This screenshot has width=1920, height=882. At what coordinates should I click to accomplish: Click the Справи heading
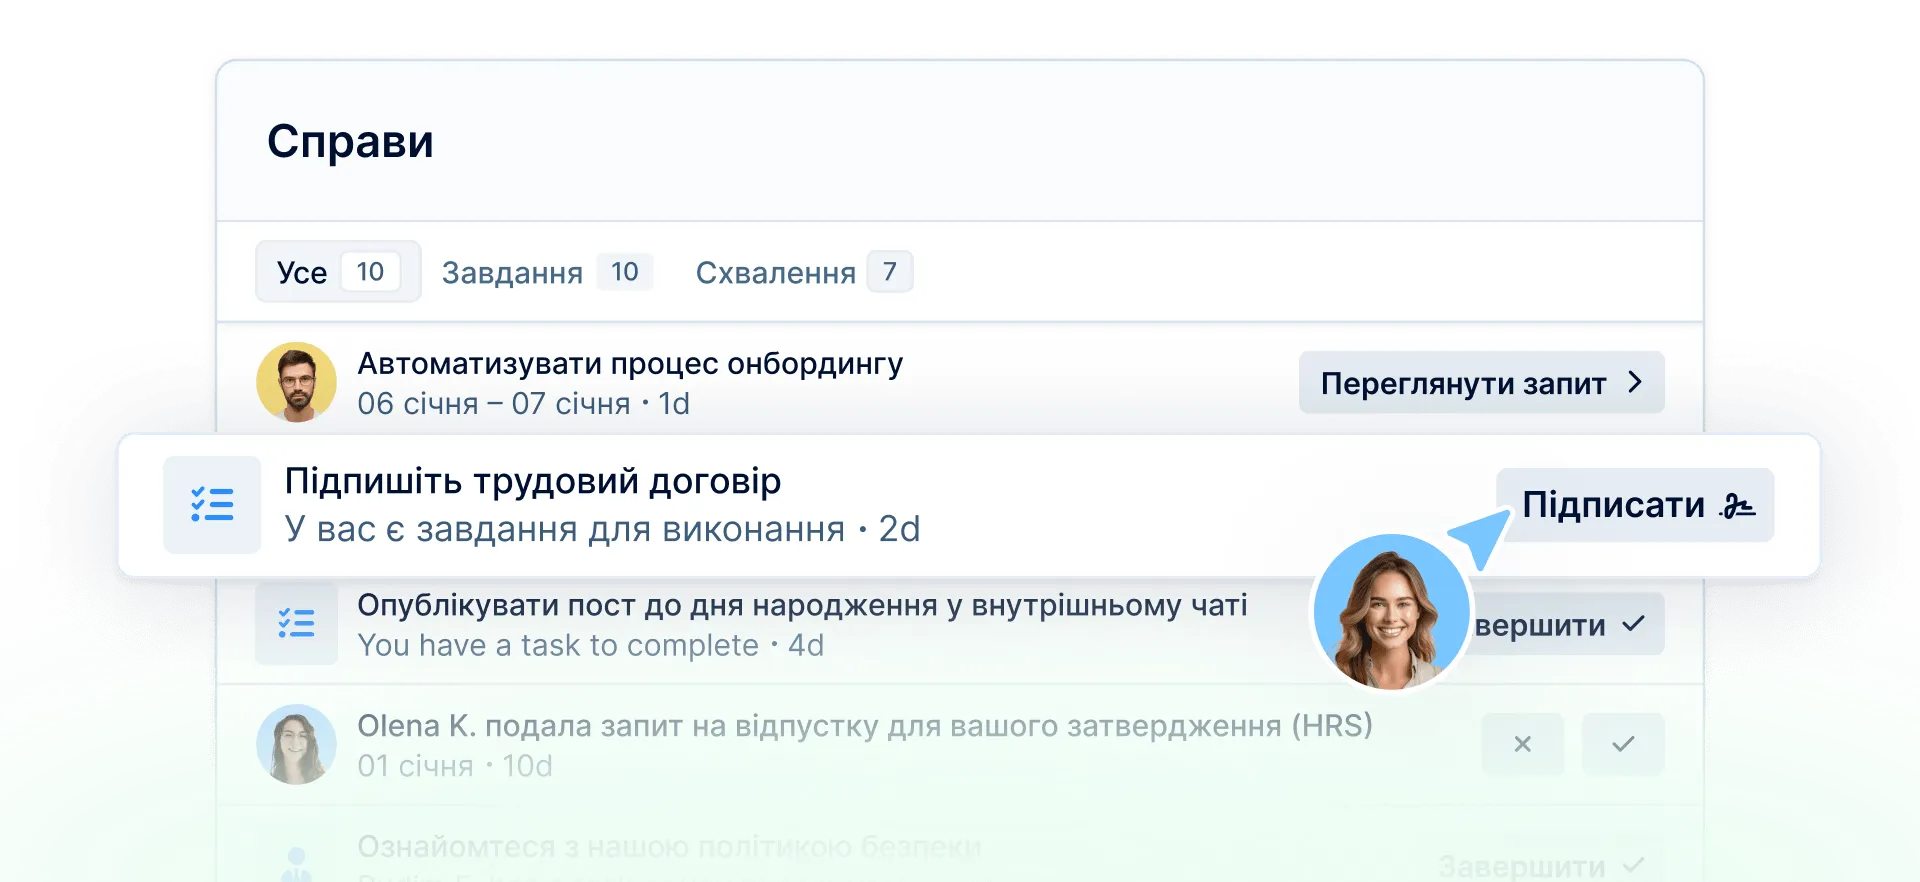click(350, 141)
